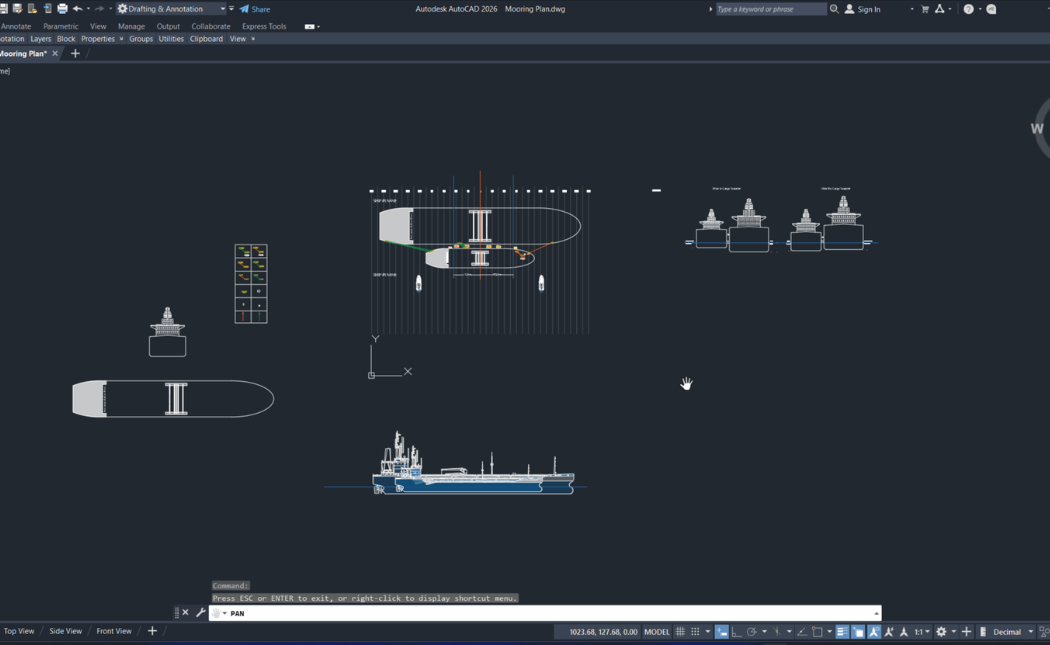
Task: Add a new layout with plus icon
Action: click(x=152, y=631)
